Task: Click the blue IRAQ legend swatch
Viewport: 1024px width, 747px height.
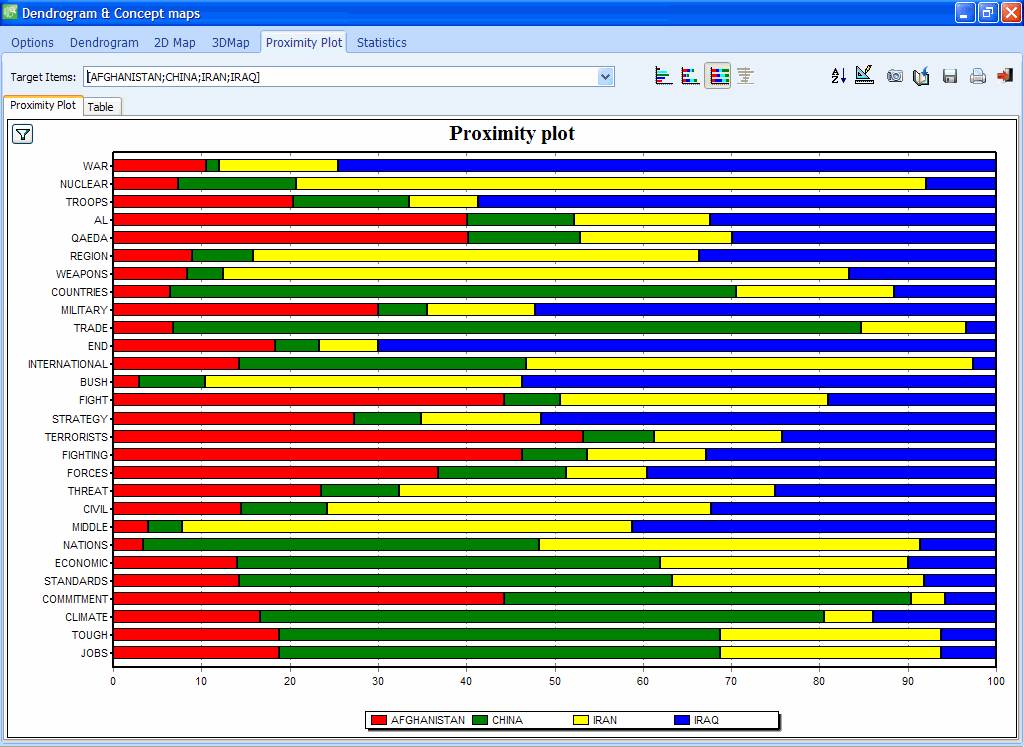Action: pos(683,720)
